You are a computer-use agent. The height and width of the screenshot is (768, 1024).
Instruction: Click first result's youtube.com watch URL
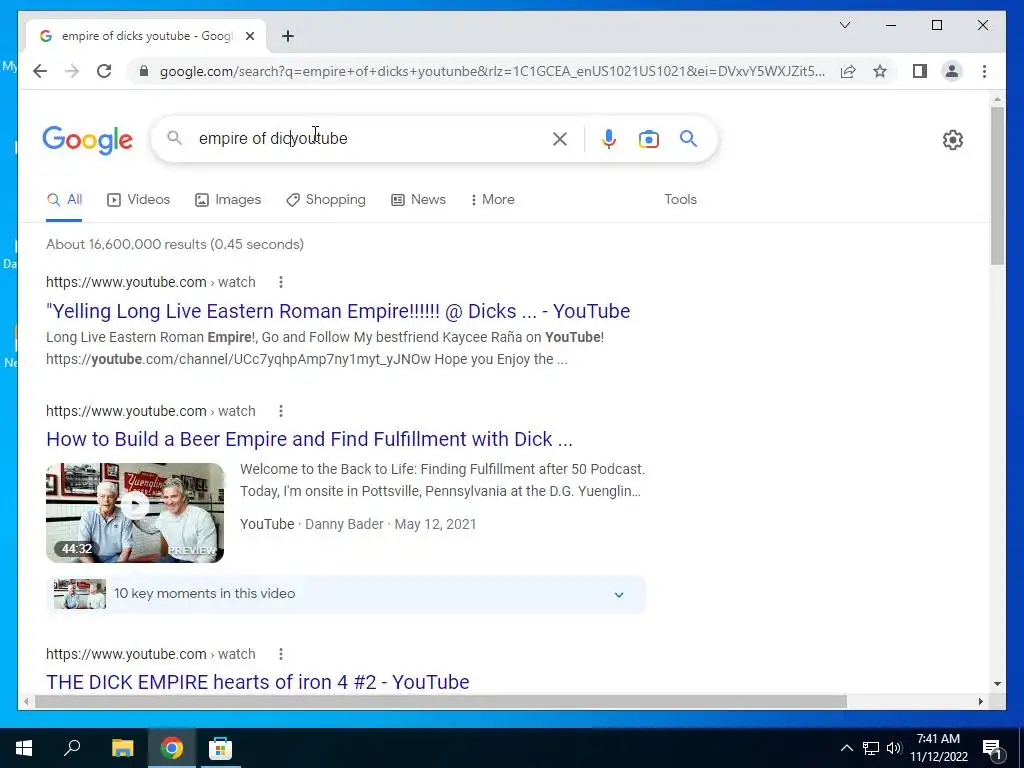coord(151,282)
